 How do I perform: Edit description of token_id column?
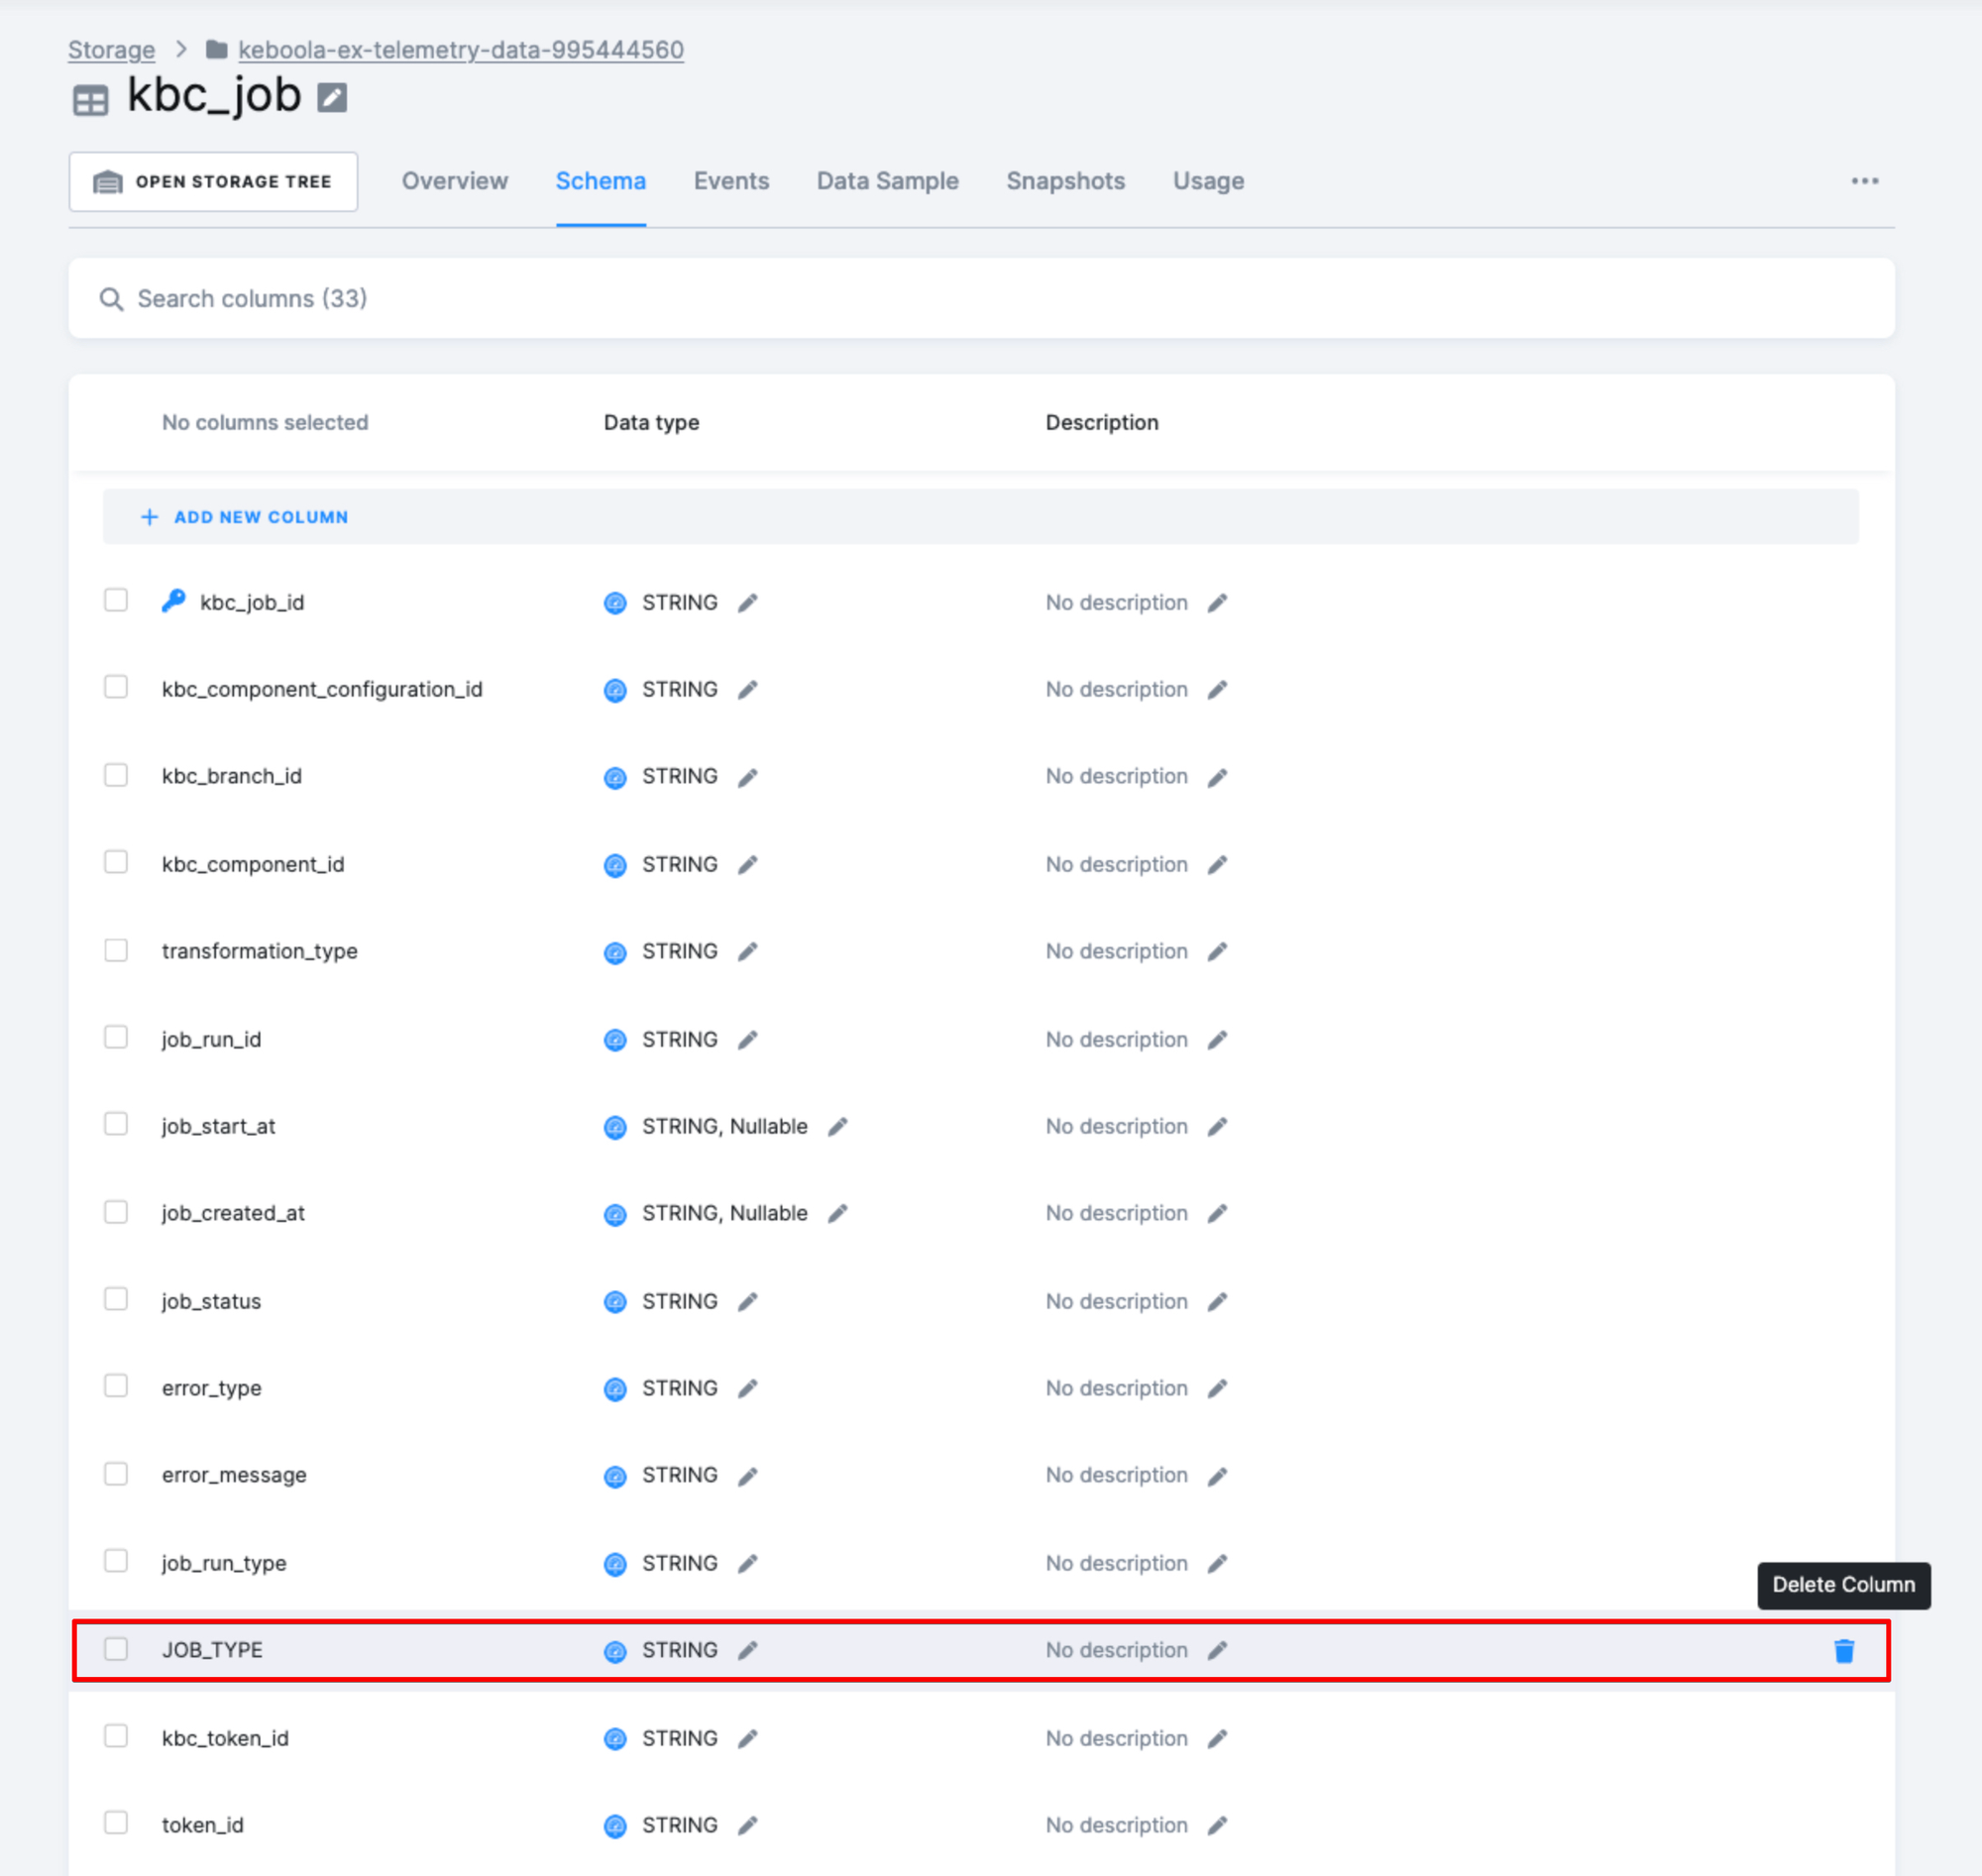pos(1217,1826)
